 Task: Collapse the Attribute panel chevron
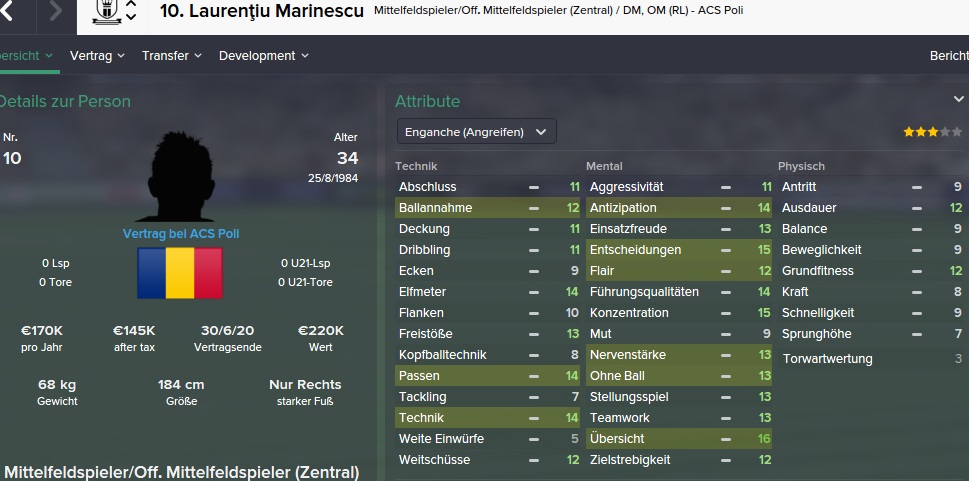click(x=958, y=99)
